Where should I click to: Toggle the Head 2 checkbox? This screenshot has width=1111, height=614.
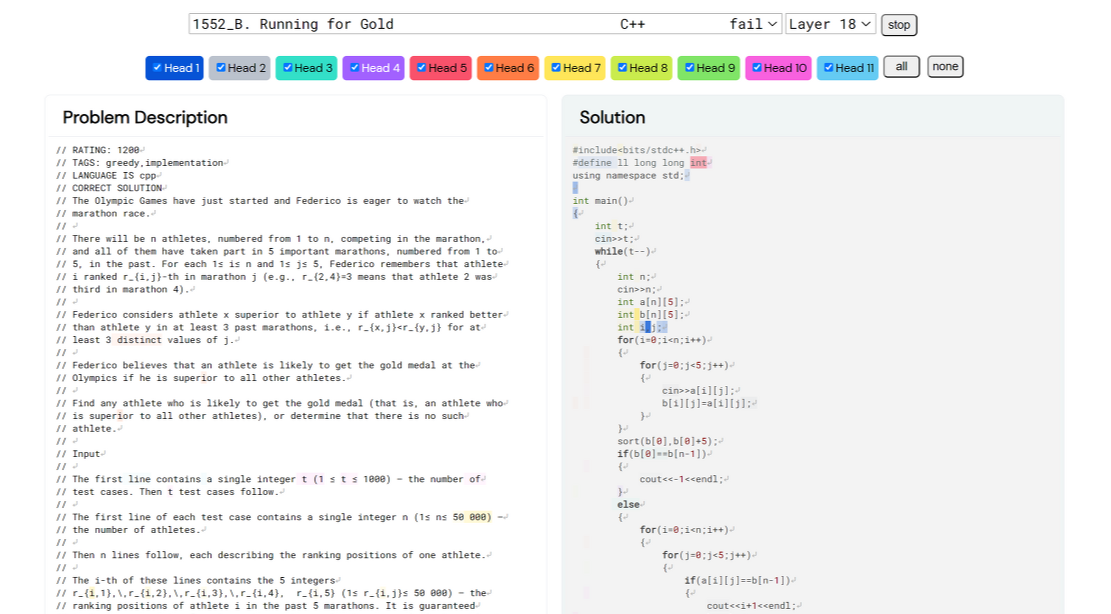pos(221,68)
